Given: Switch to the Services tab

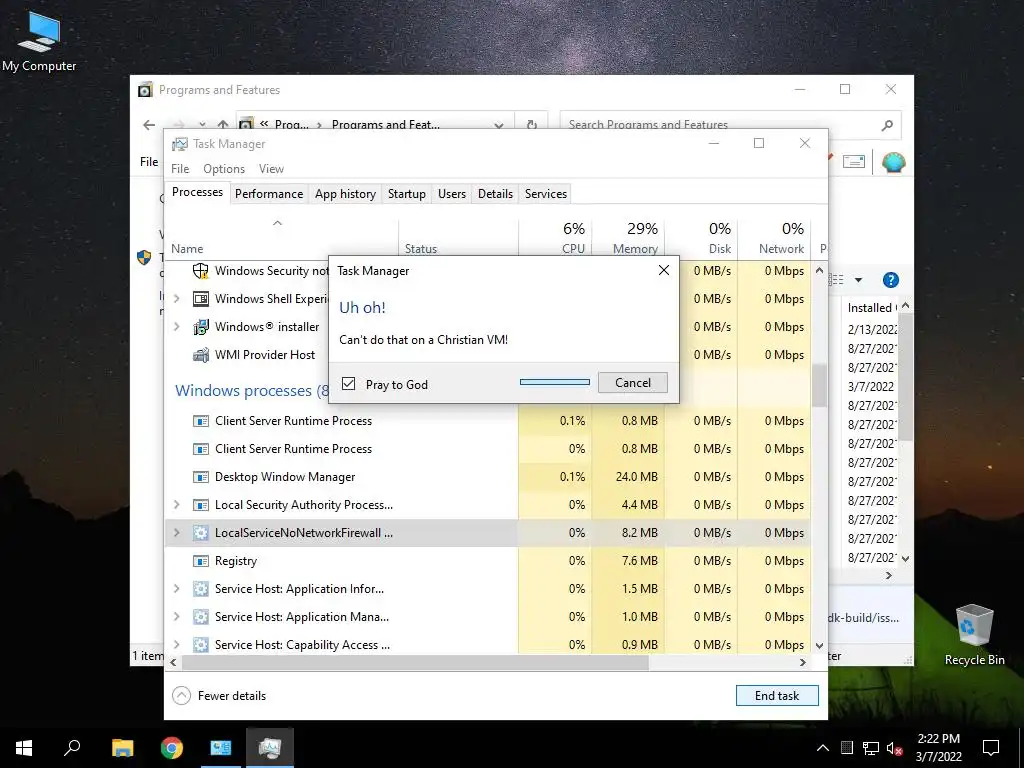Looking at the screenshot, I should click(x=546, y=194).
